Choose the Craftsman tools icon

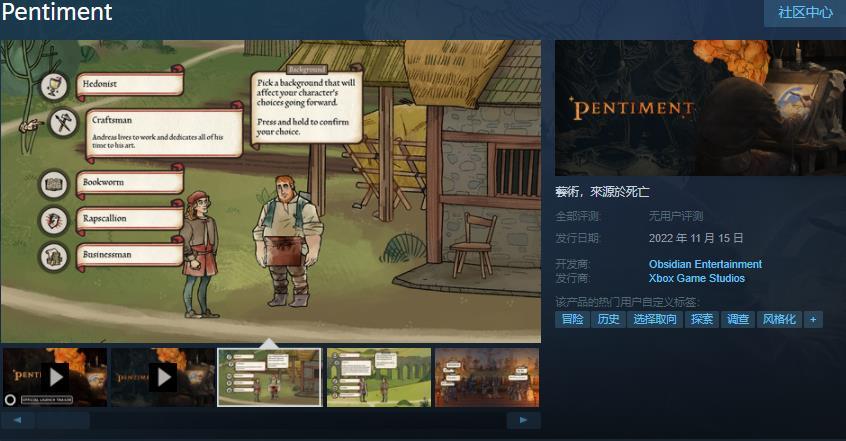(63, 123)
